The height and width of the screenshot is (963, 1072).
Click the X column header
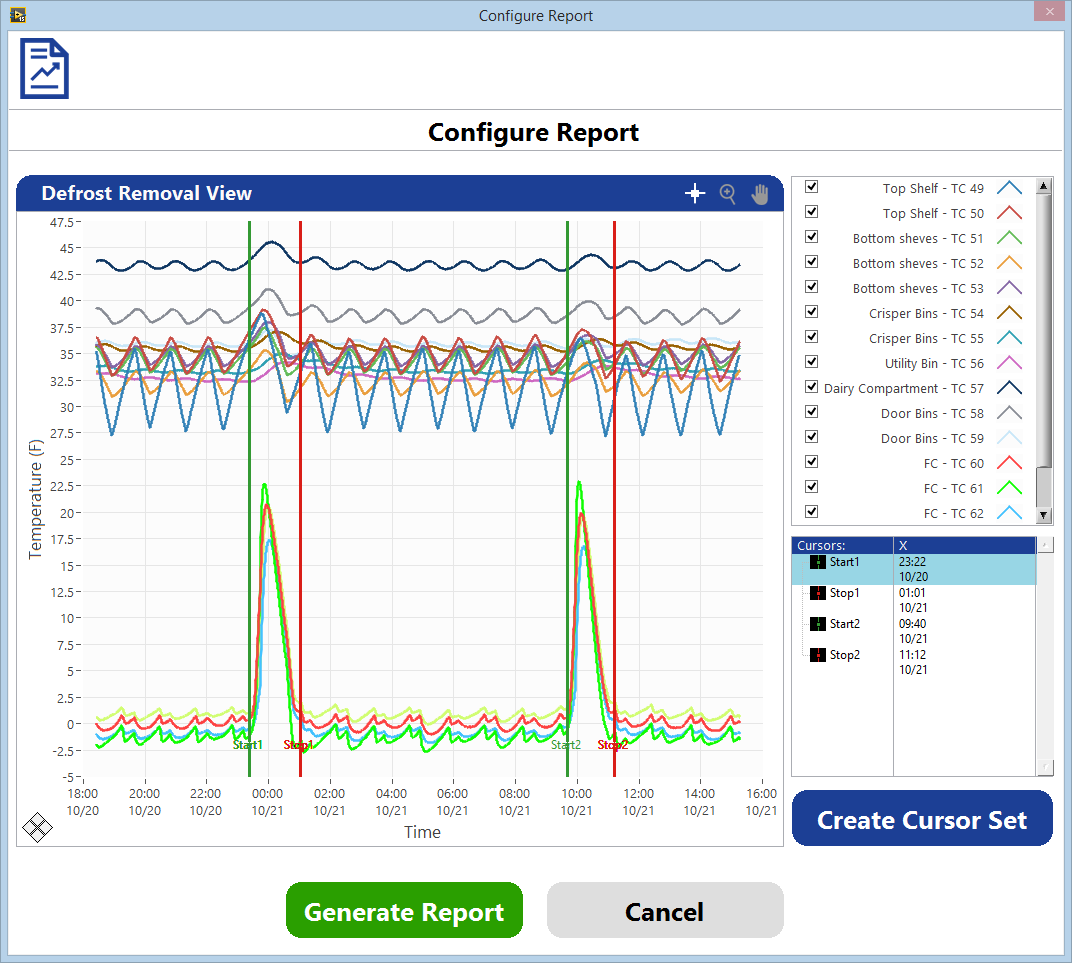(965, 545)
